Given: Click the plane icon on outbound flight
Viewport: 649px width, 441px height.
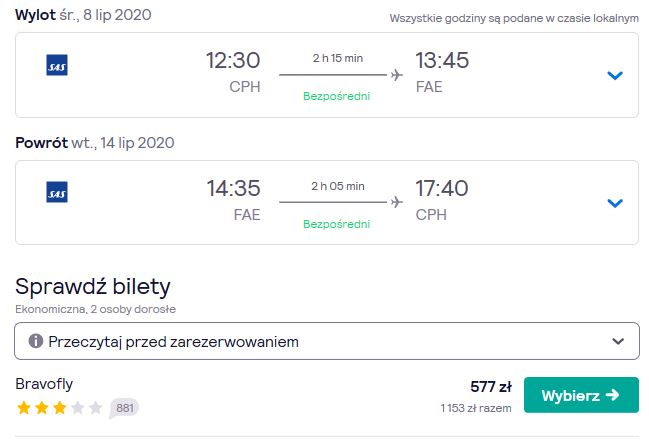Looking at the screenshot, I should pyautogui.click(x=397, y=75).
